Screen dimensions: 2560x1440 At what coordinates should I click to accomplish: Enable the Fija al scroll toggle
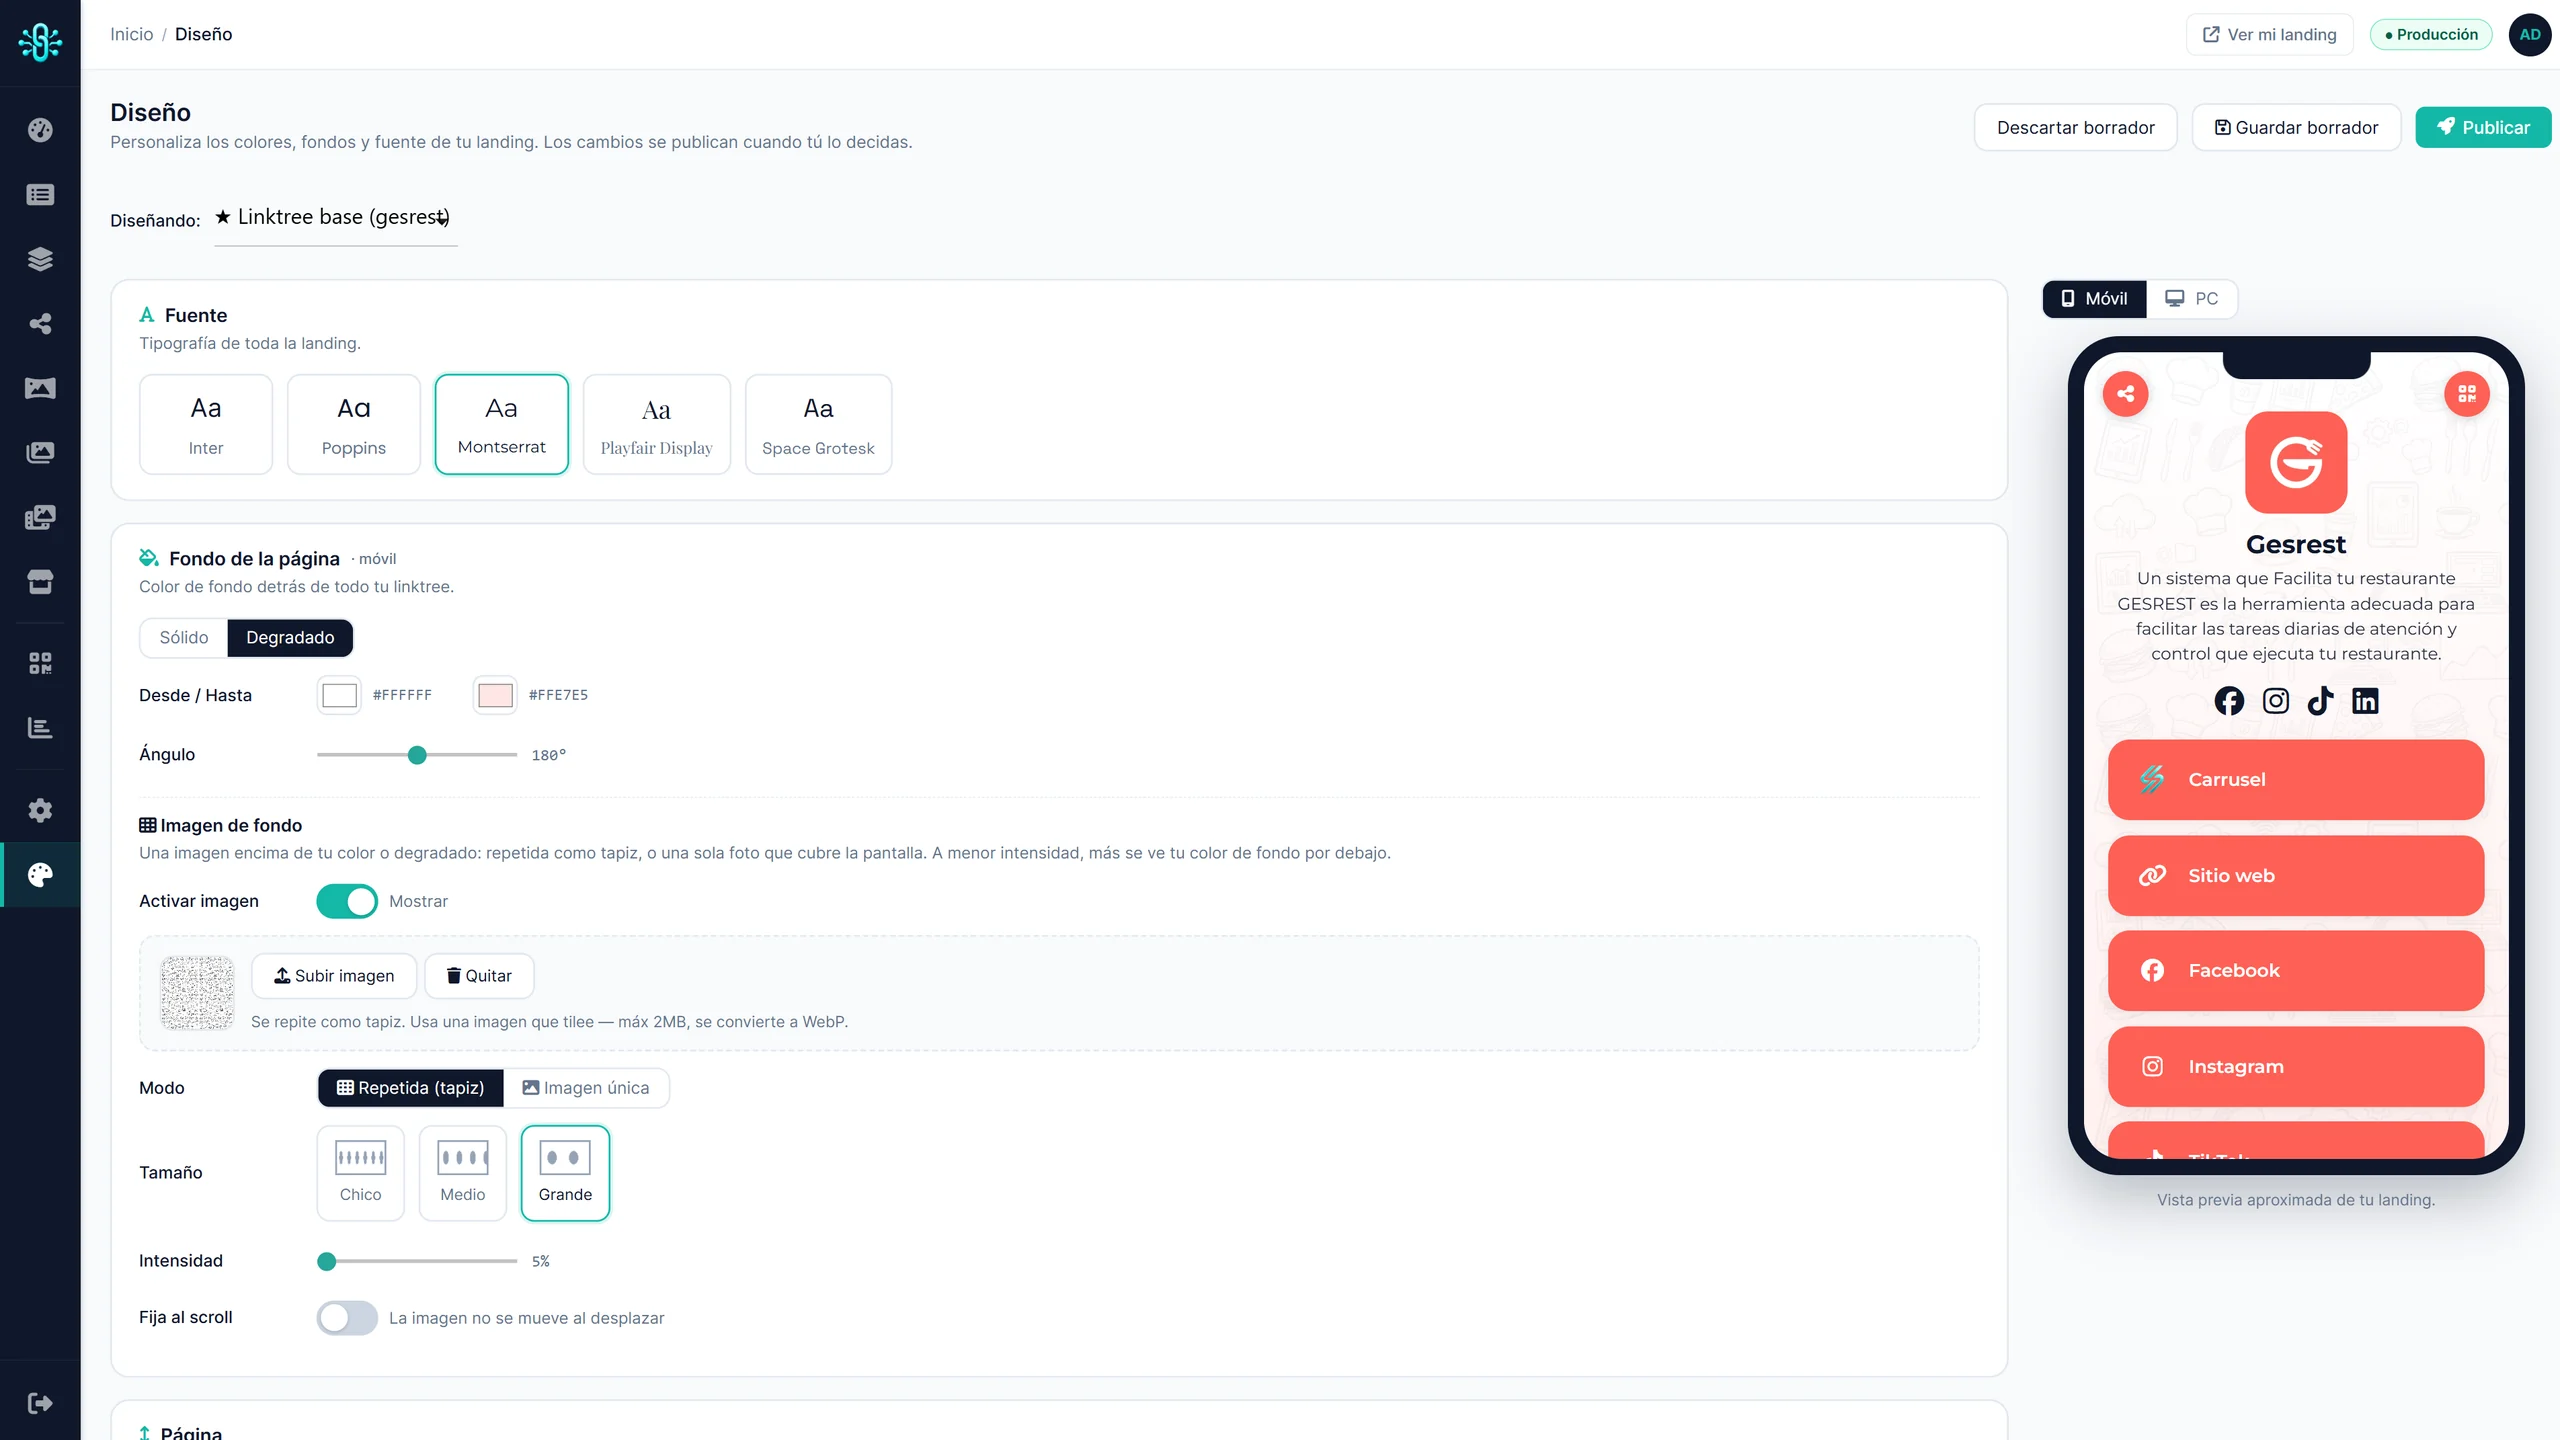coord(347,1318)
